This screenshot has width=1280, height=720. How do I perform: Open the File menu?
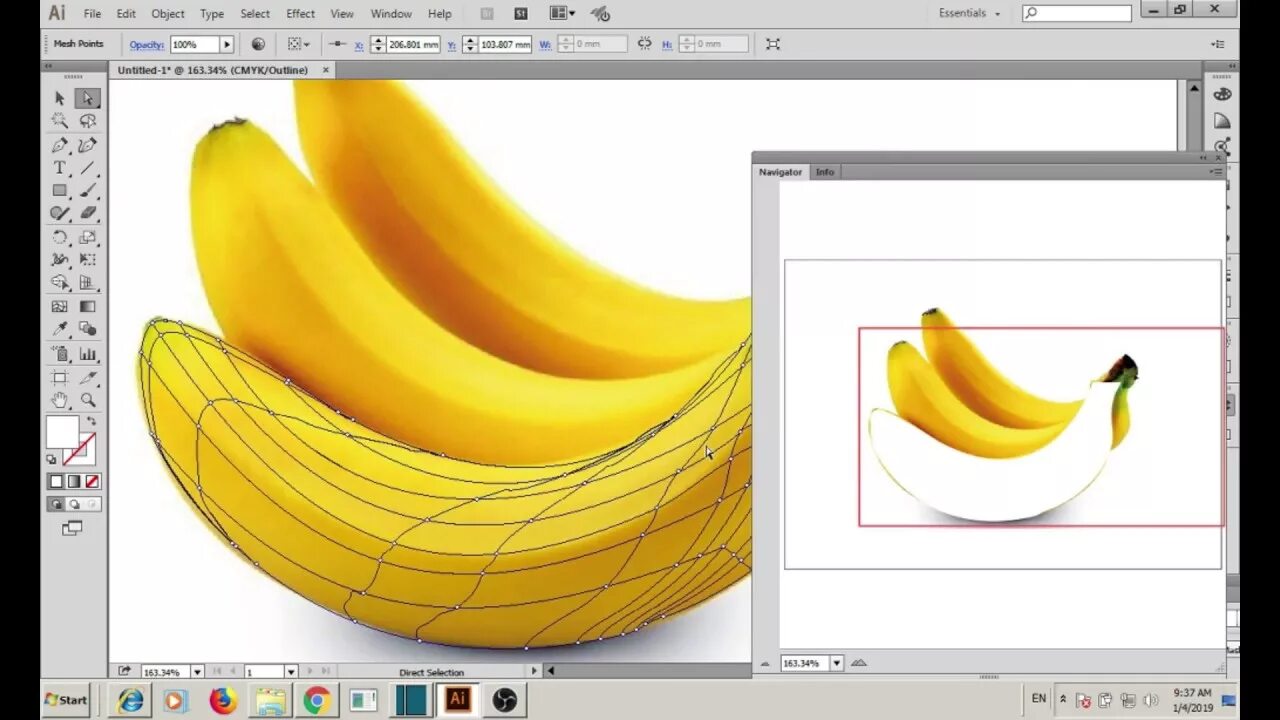coord(92,14)
